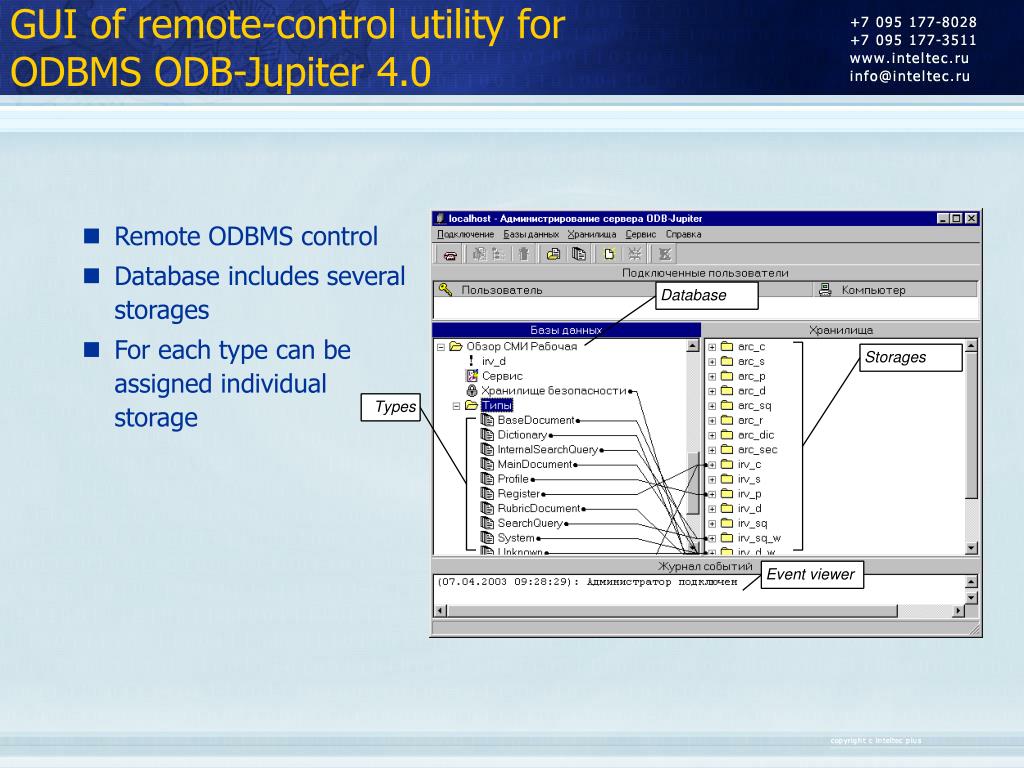Click the stacked documents copy toolbar icon
The width and height of the screenshot is (1024, 768).
pos(579,254)
